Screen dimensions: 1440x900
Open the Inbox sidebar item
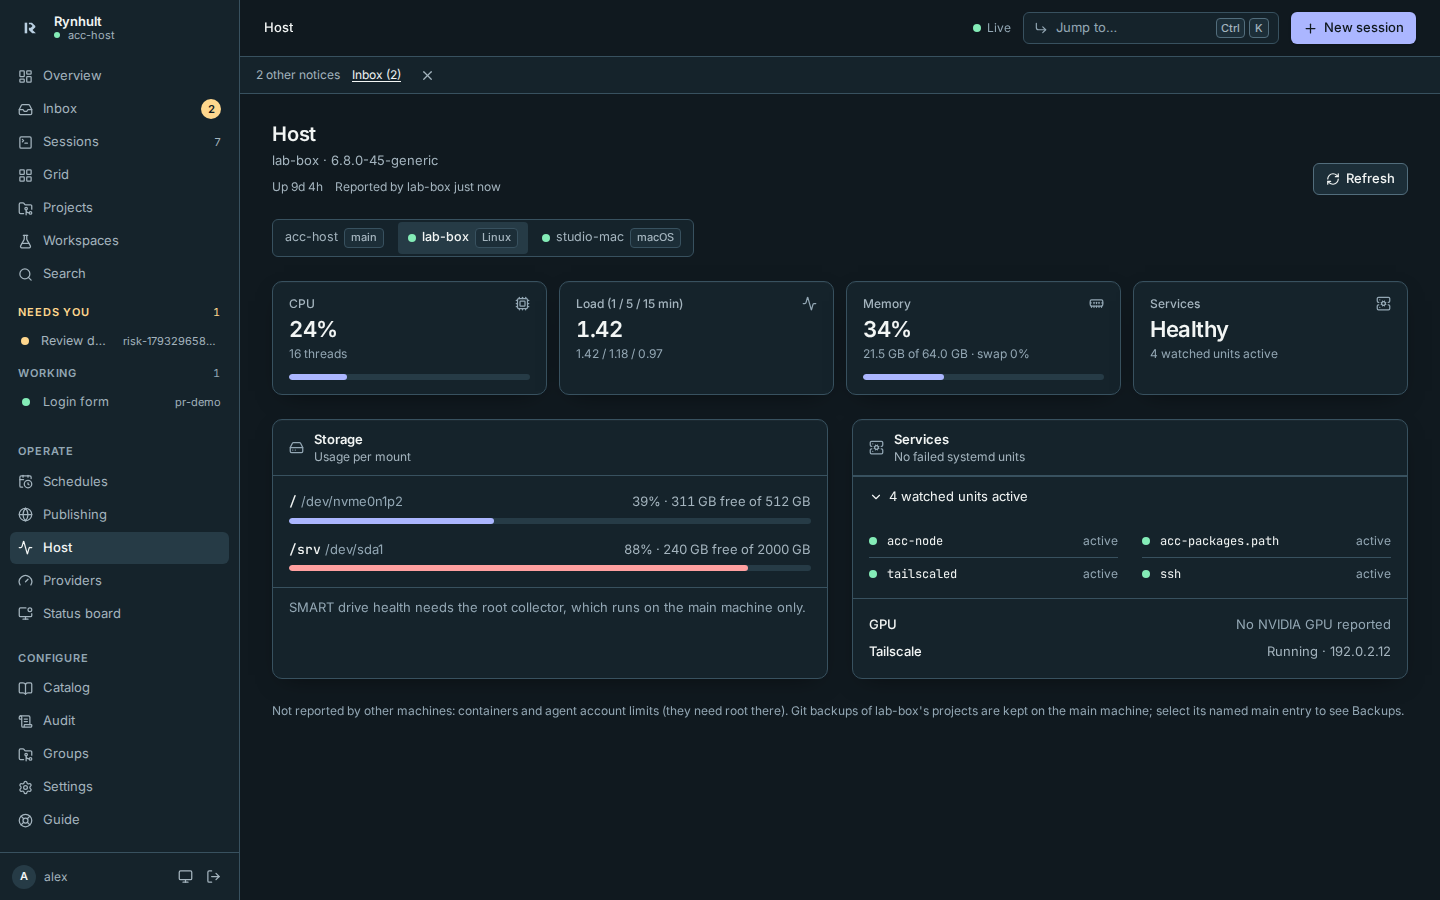(x=119, y=109)
